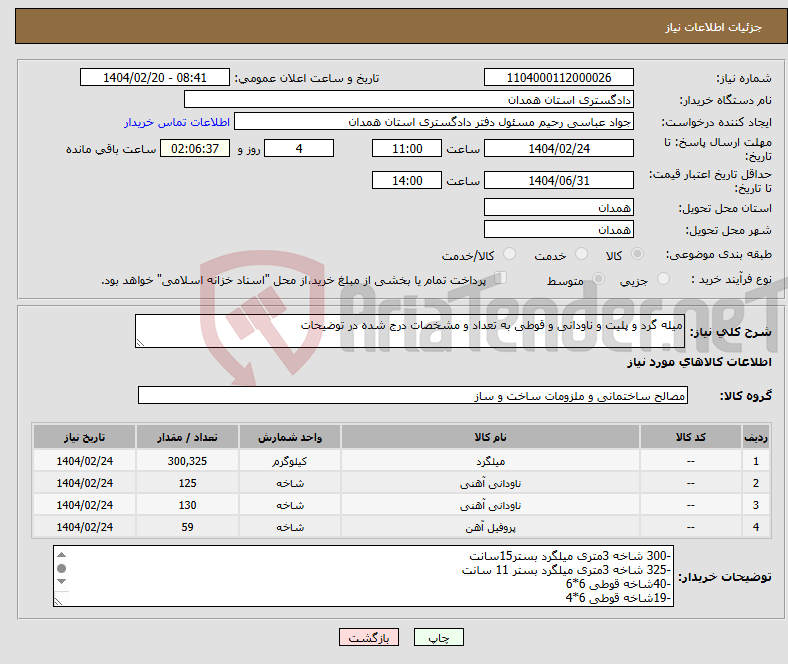
Task: Click the پروفیل آهن item name cell
Action: [490, 527]
